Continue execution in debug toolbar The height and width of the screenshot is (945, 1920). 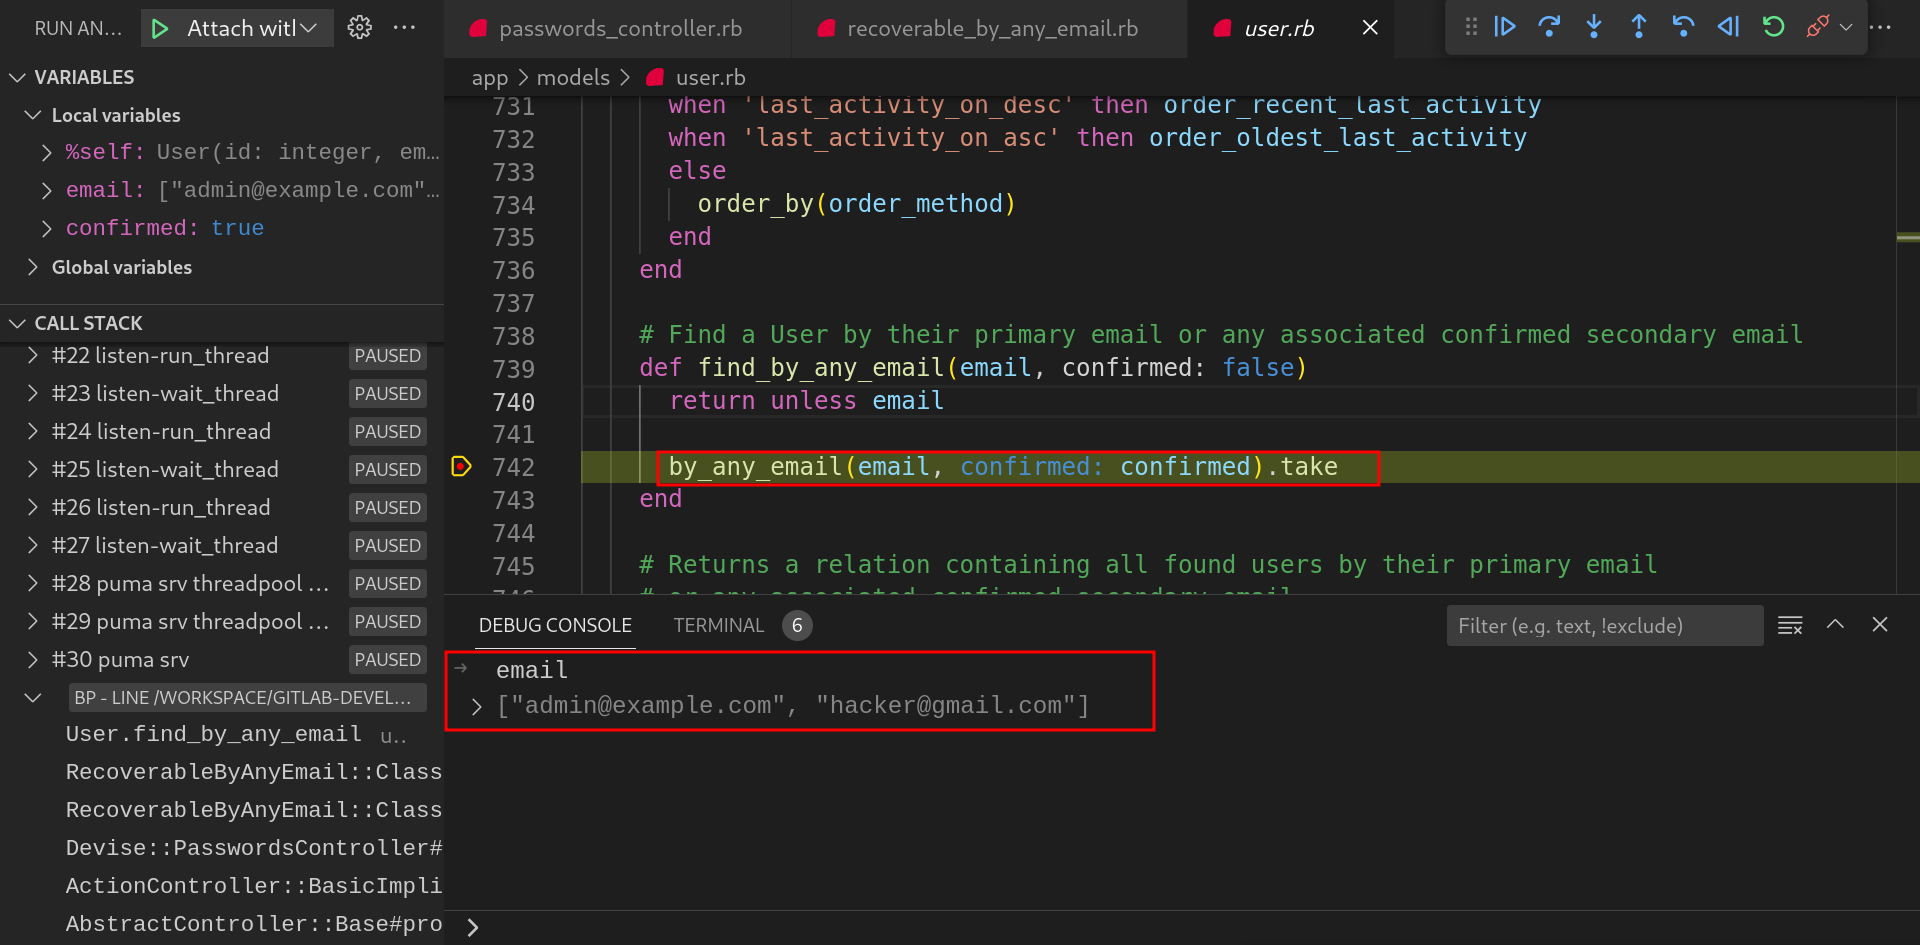(1505, 27)
